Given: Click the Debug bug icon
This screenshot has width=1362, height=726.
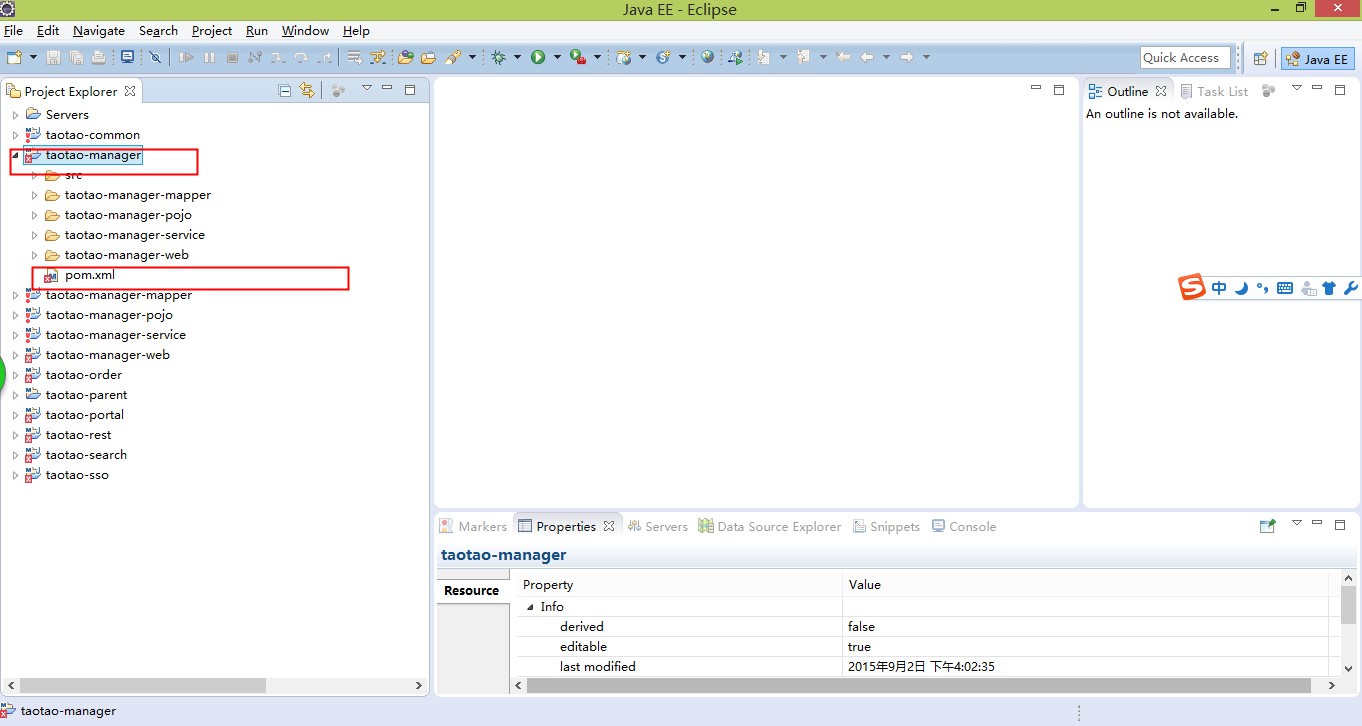Looking at the screenshot, I should pos(499,57).
